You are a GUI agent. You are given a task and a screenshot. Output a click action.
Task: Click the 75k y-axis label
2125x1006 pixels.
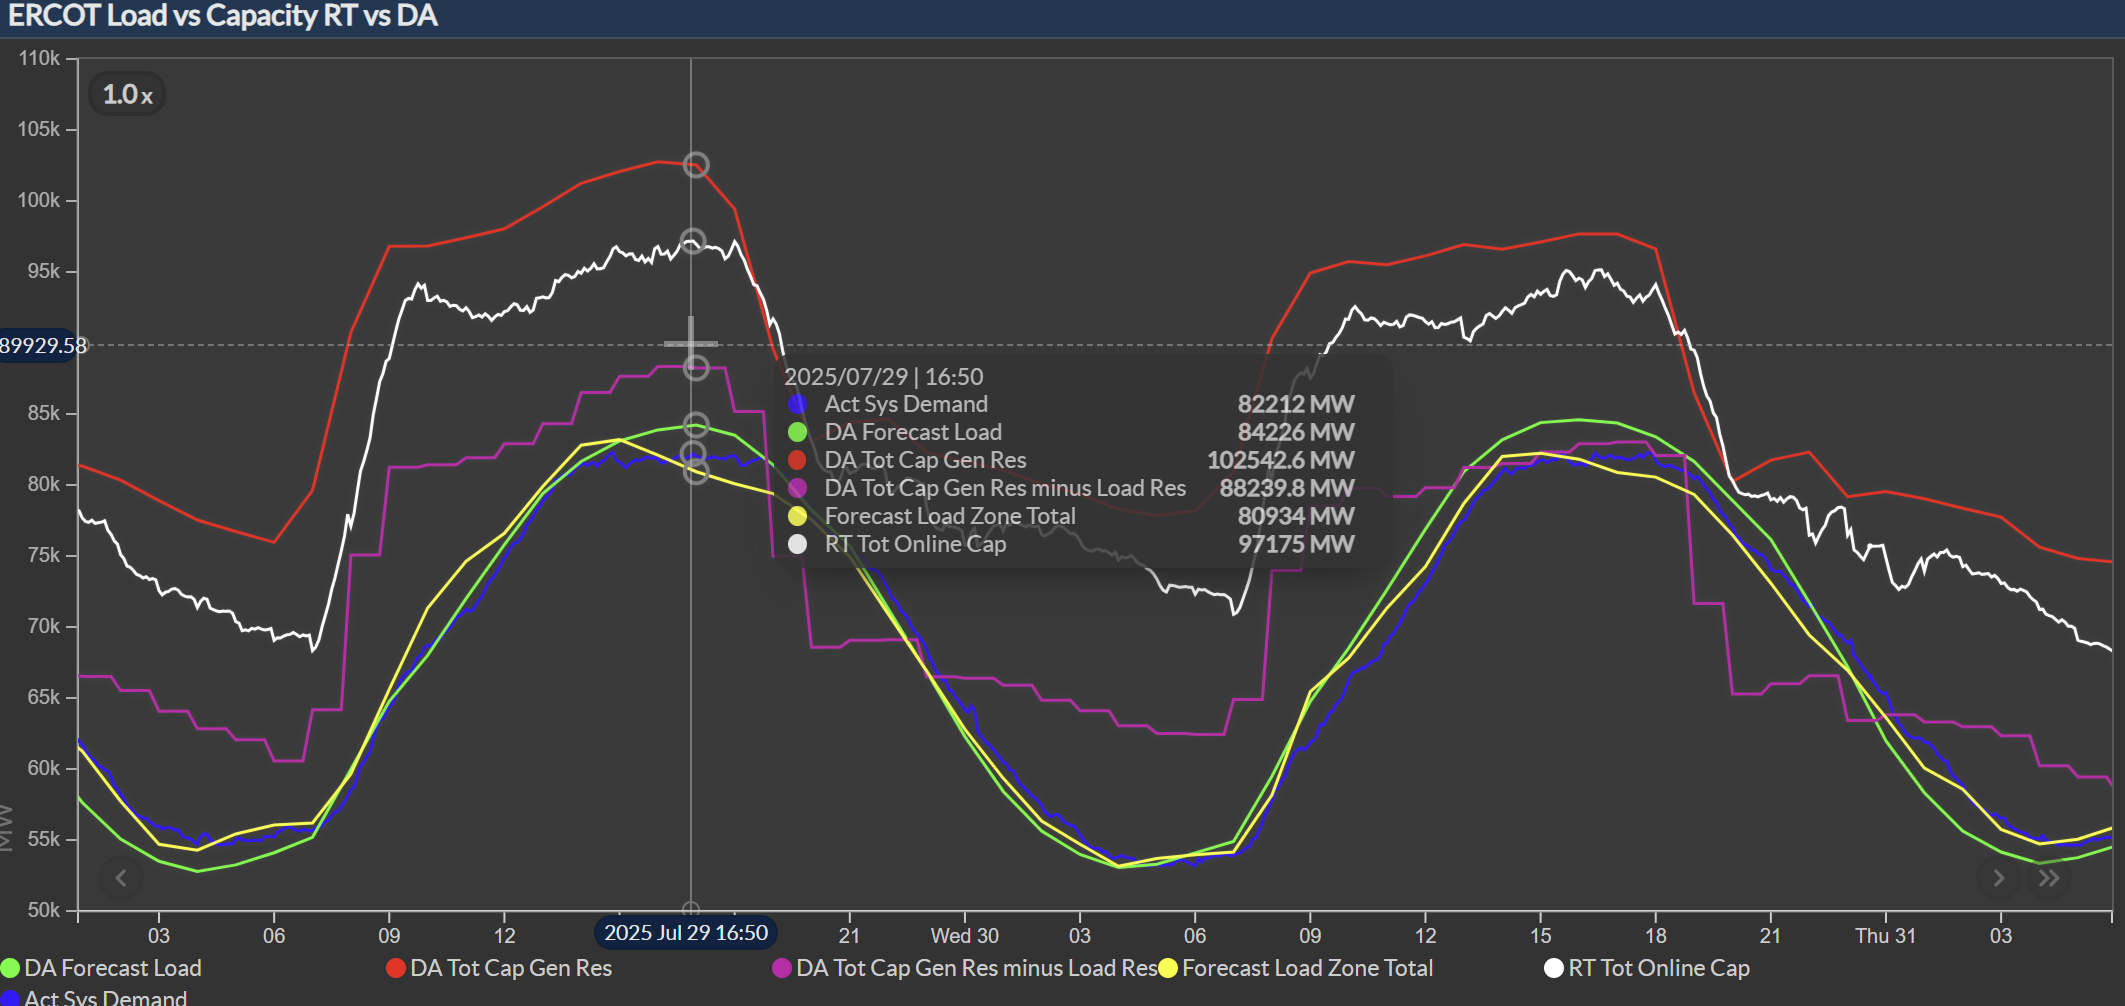pyautogui.click(x=43, y=555)
